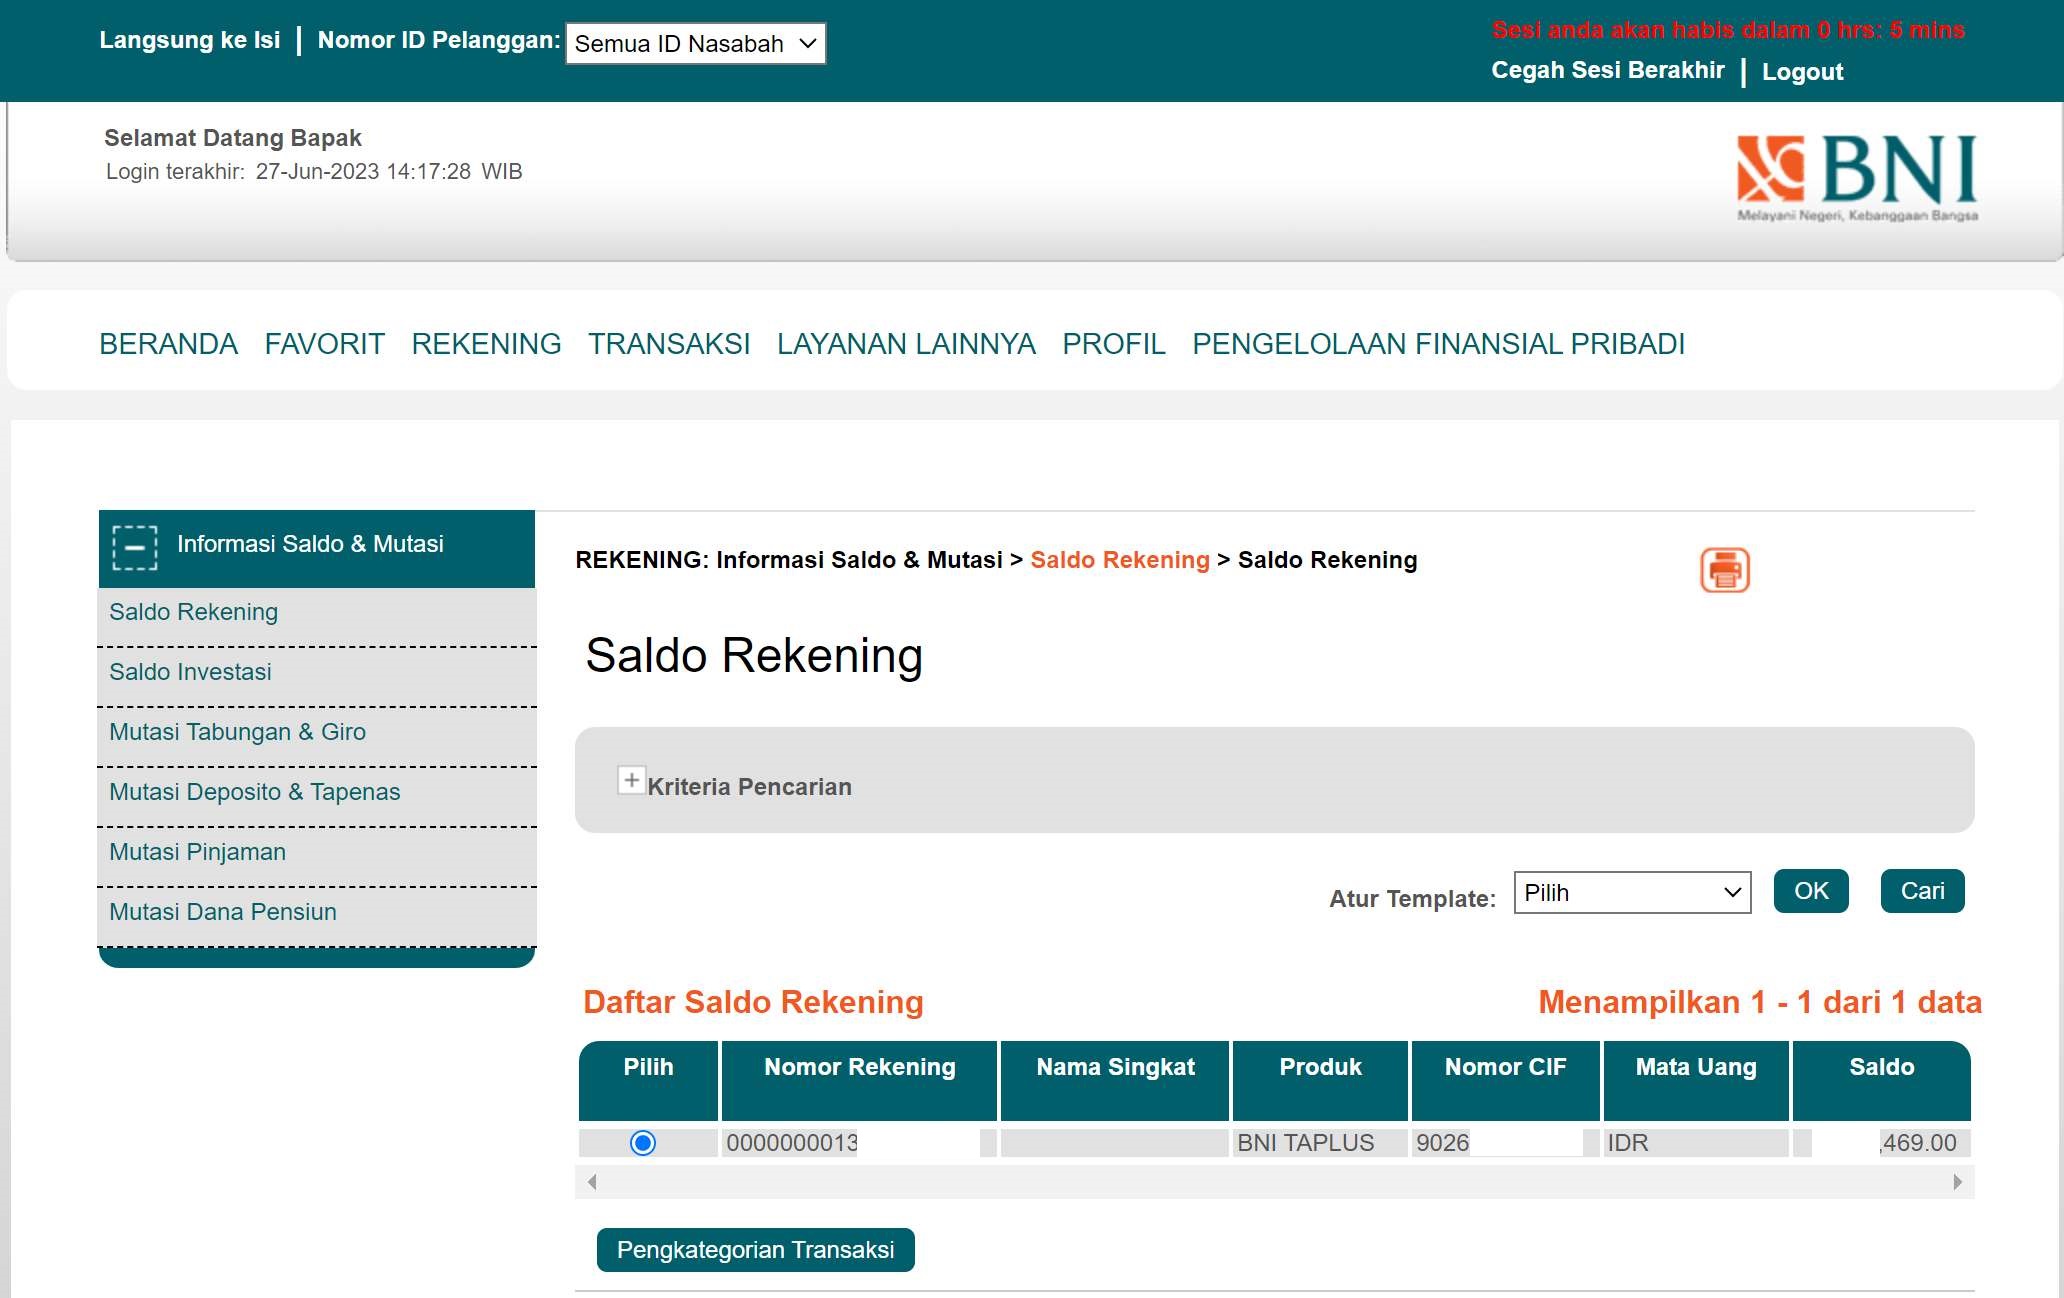Screen dimensions: 2064x1298
Task: Click Cegah Sesi Berakhir link
Action: tap(1607, 70)
